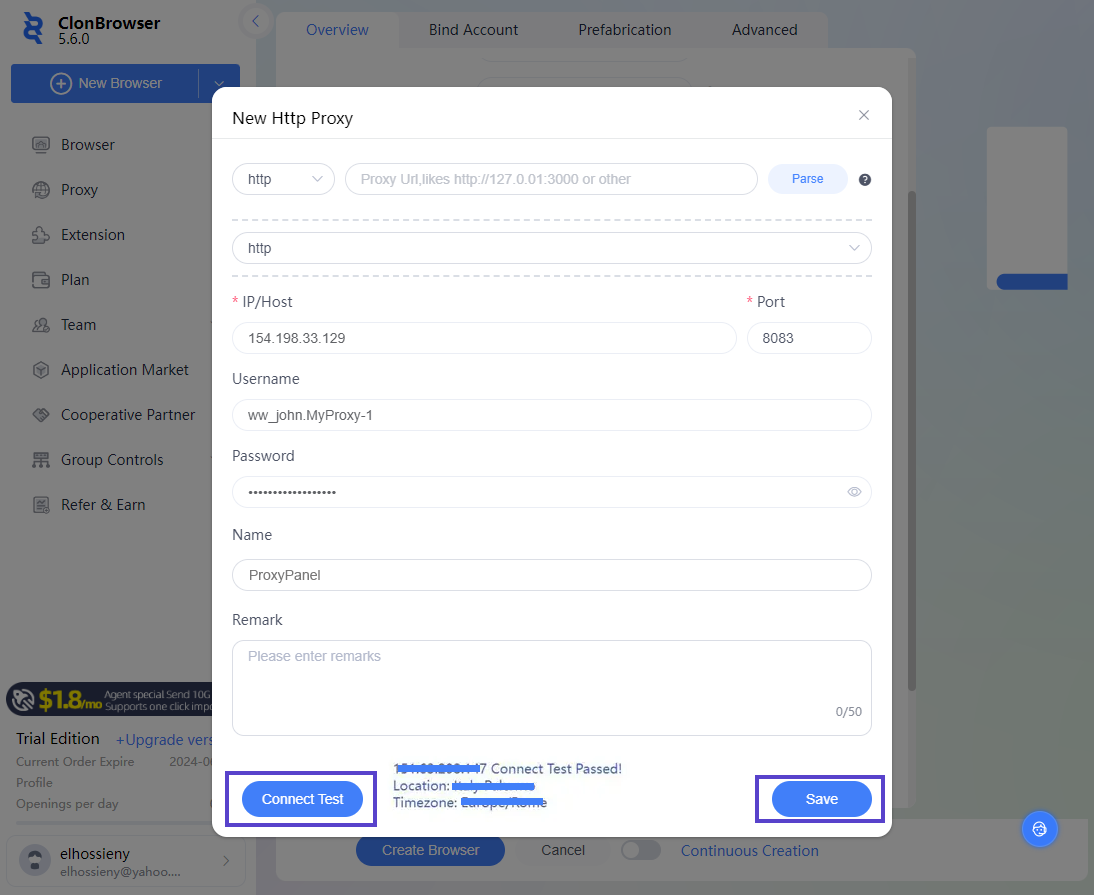1094x895 pixels.
Task: Toggle the Continuous Creation switch
Action: click(641, 850)
